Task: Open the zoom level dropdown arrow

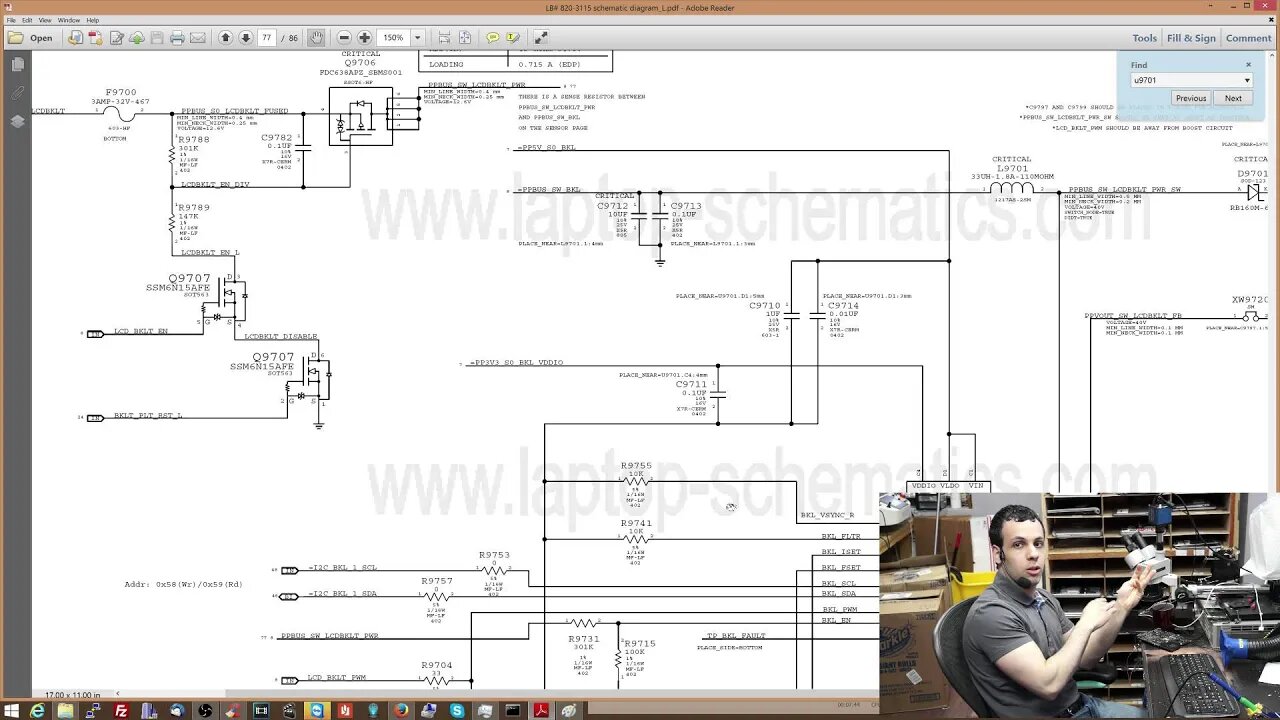Action: coord(417,38)
